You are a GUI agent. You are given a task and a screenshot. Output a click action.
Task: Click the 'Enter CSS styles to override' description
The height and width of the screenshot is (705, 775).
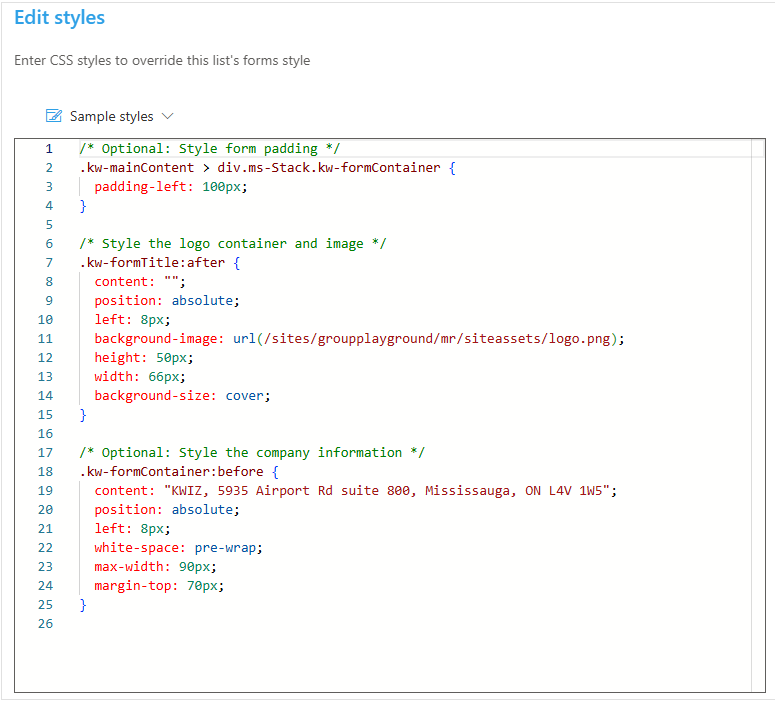pos(162,60)
